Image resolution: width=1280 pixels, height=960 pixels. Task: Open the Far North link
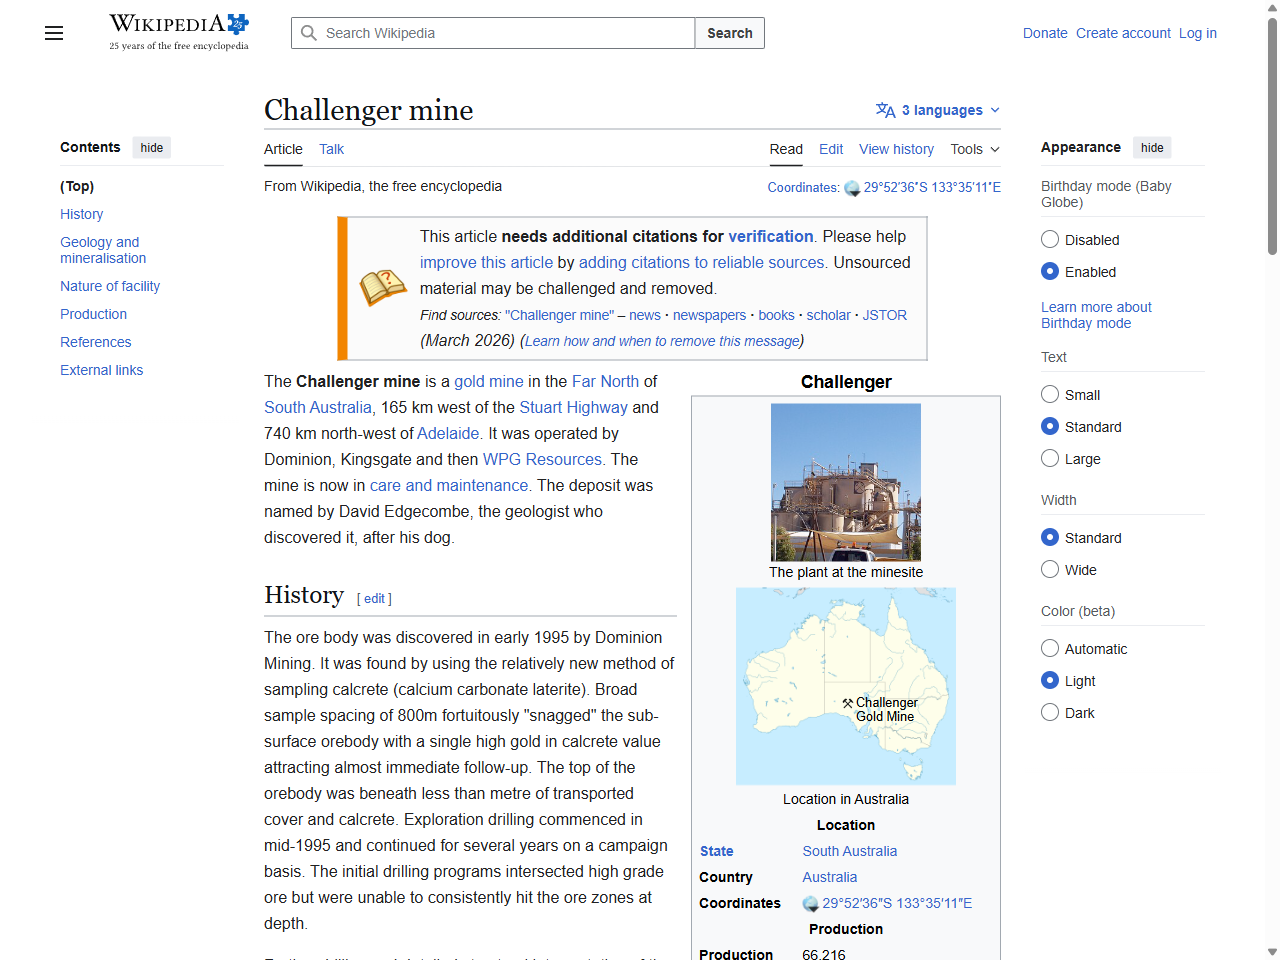(x=605, y=381)
